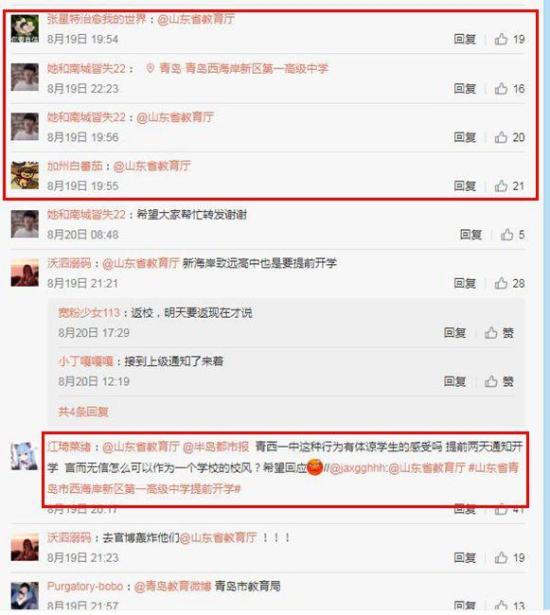Screen dimensions: 550x615
Task: Click 加州白番茄 avatar image
Action: tap(25, 175)
